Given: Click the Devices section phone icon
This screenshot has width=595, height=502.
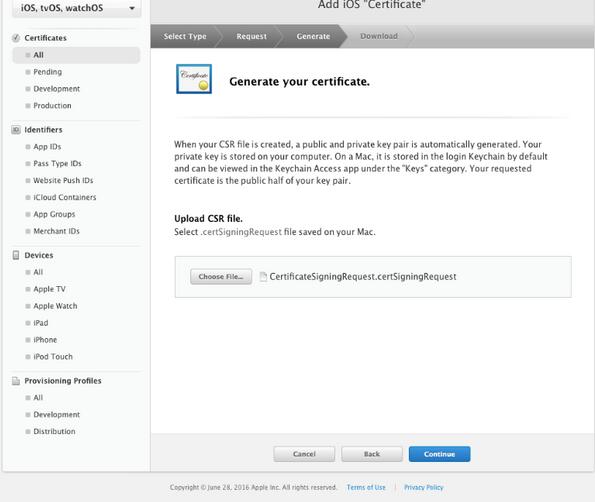Looking at the screenshot, I should pos(16,255).
